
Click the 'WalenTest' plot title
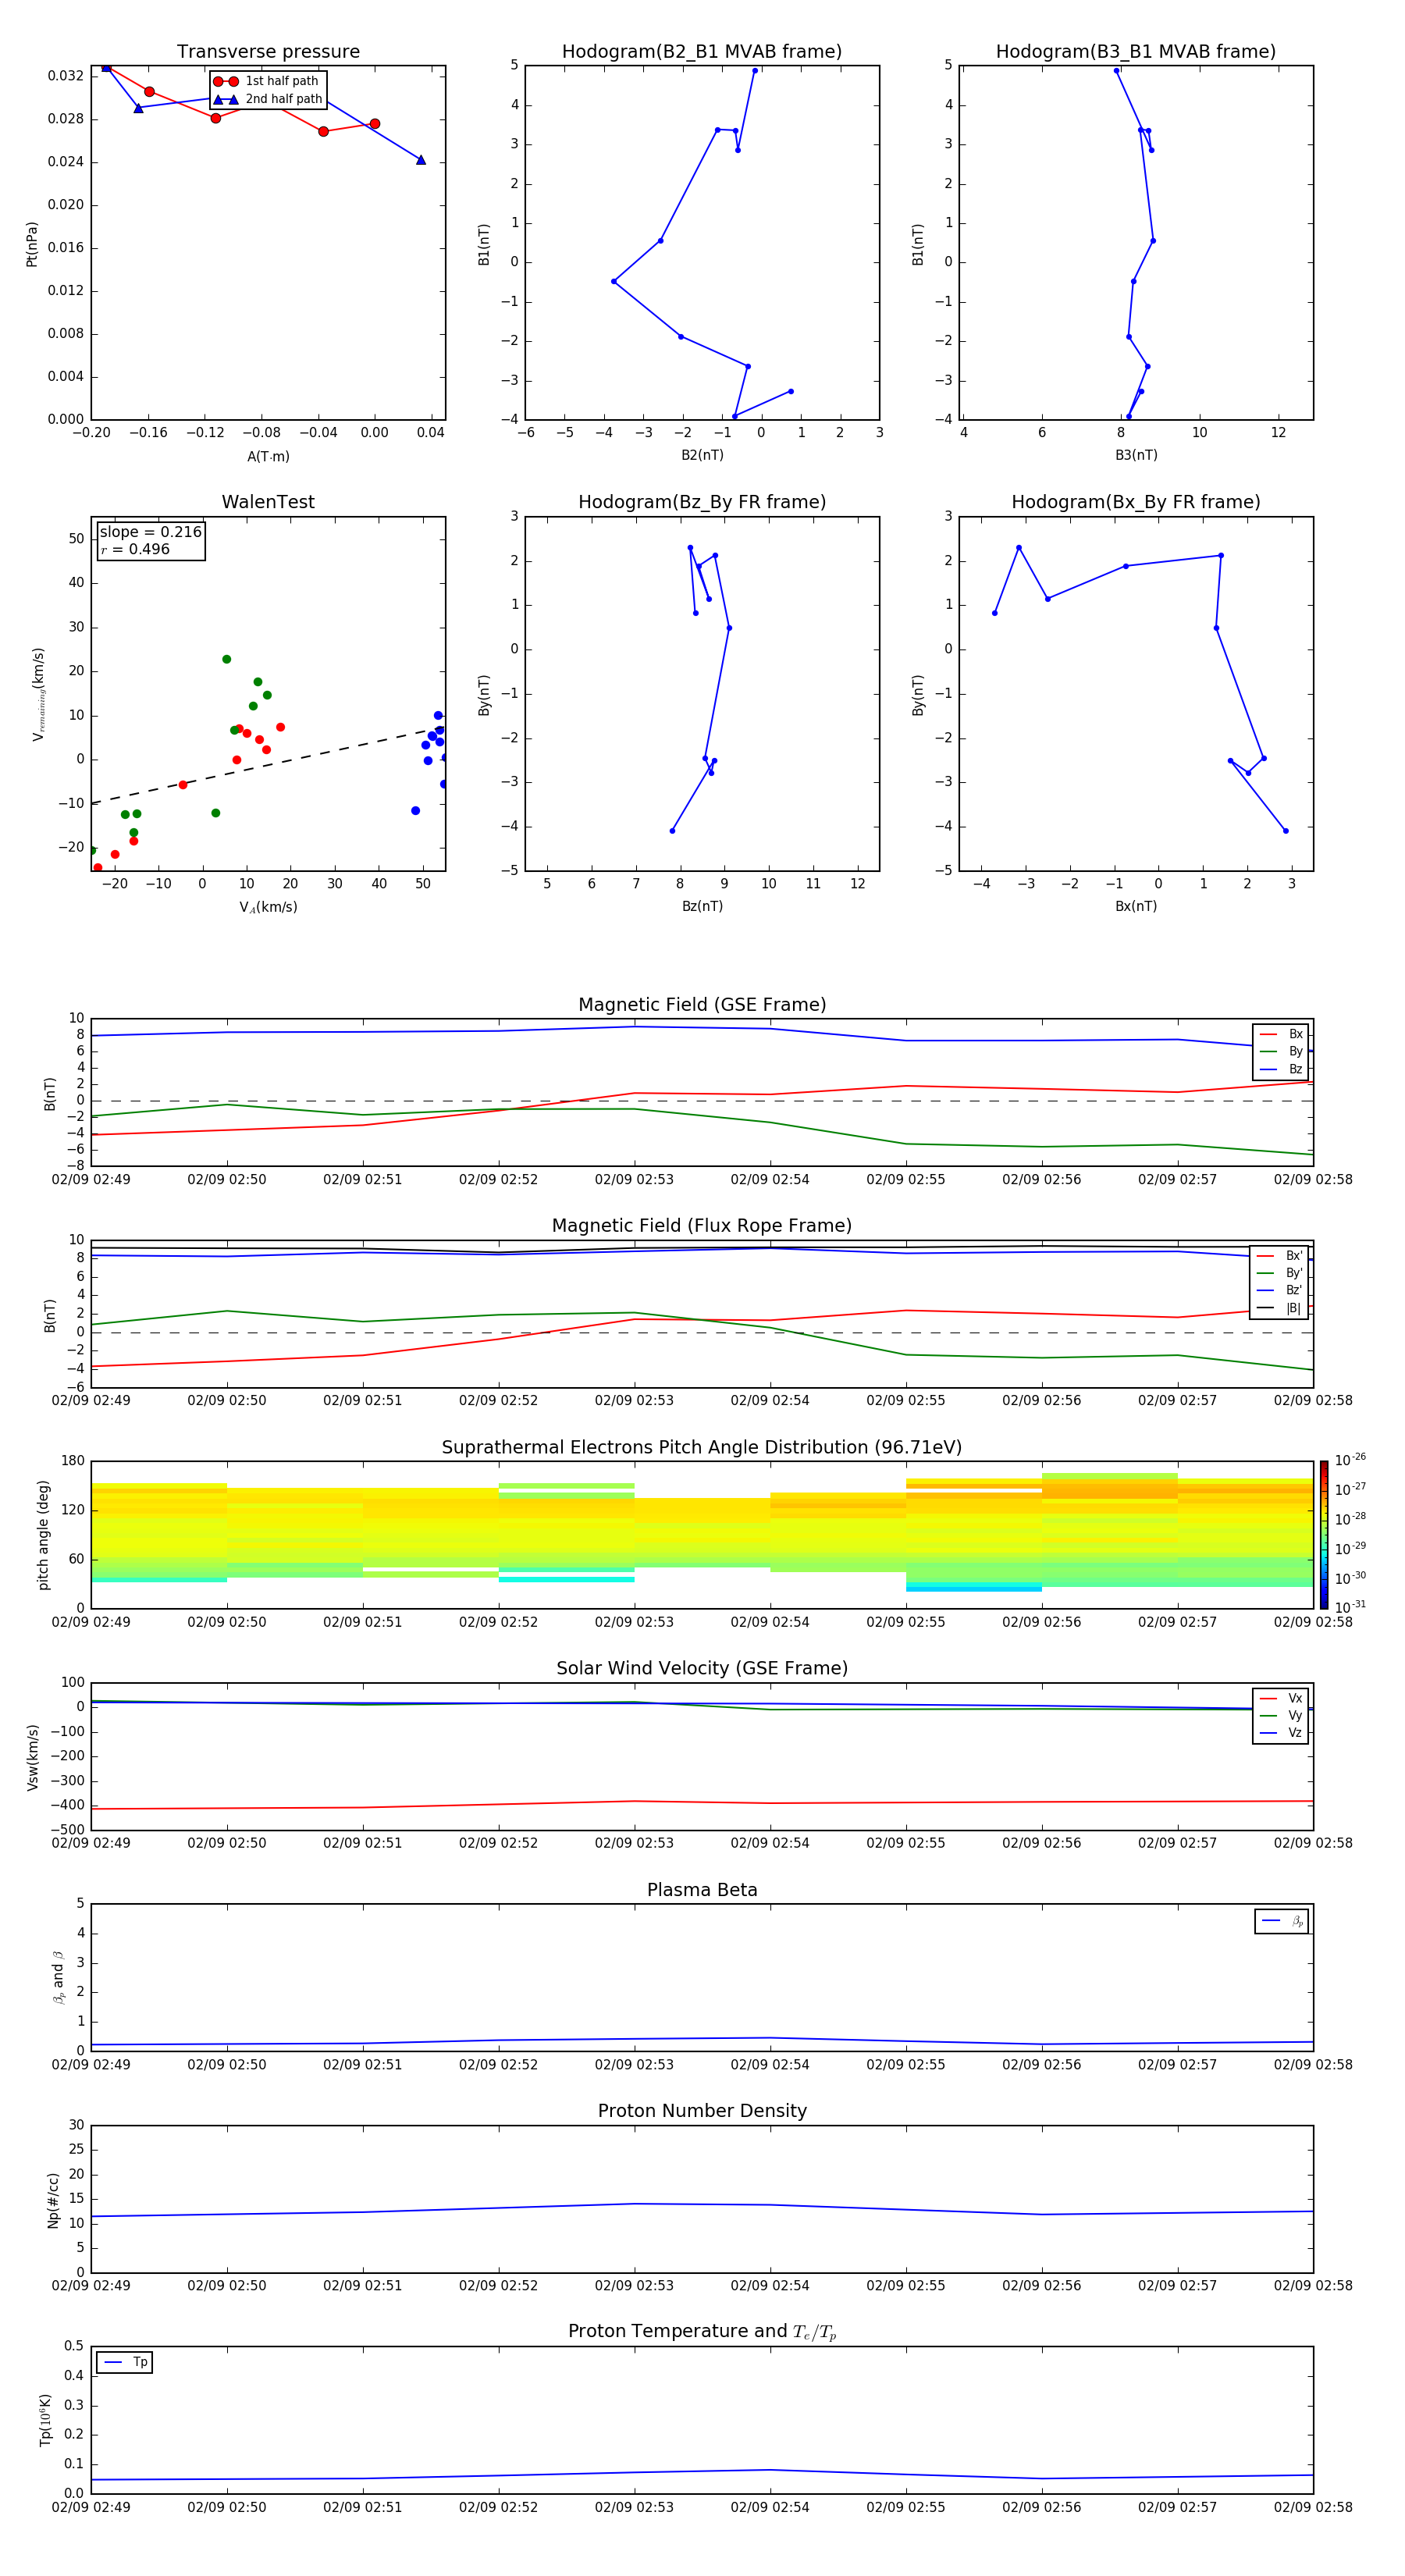(268, 502)
